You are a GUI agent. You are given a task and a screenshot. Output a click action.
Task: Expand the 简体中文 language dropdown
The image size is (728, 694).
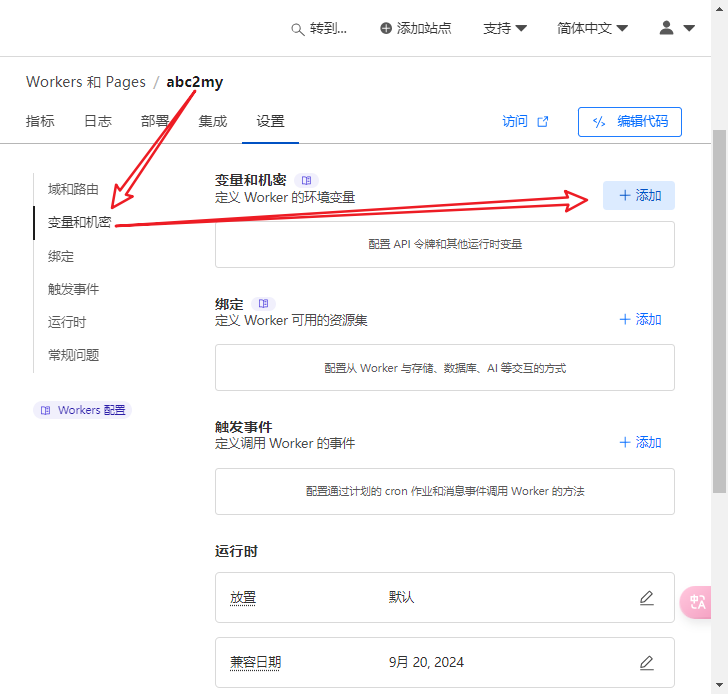coord(592,29)
